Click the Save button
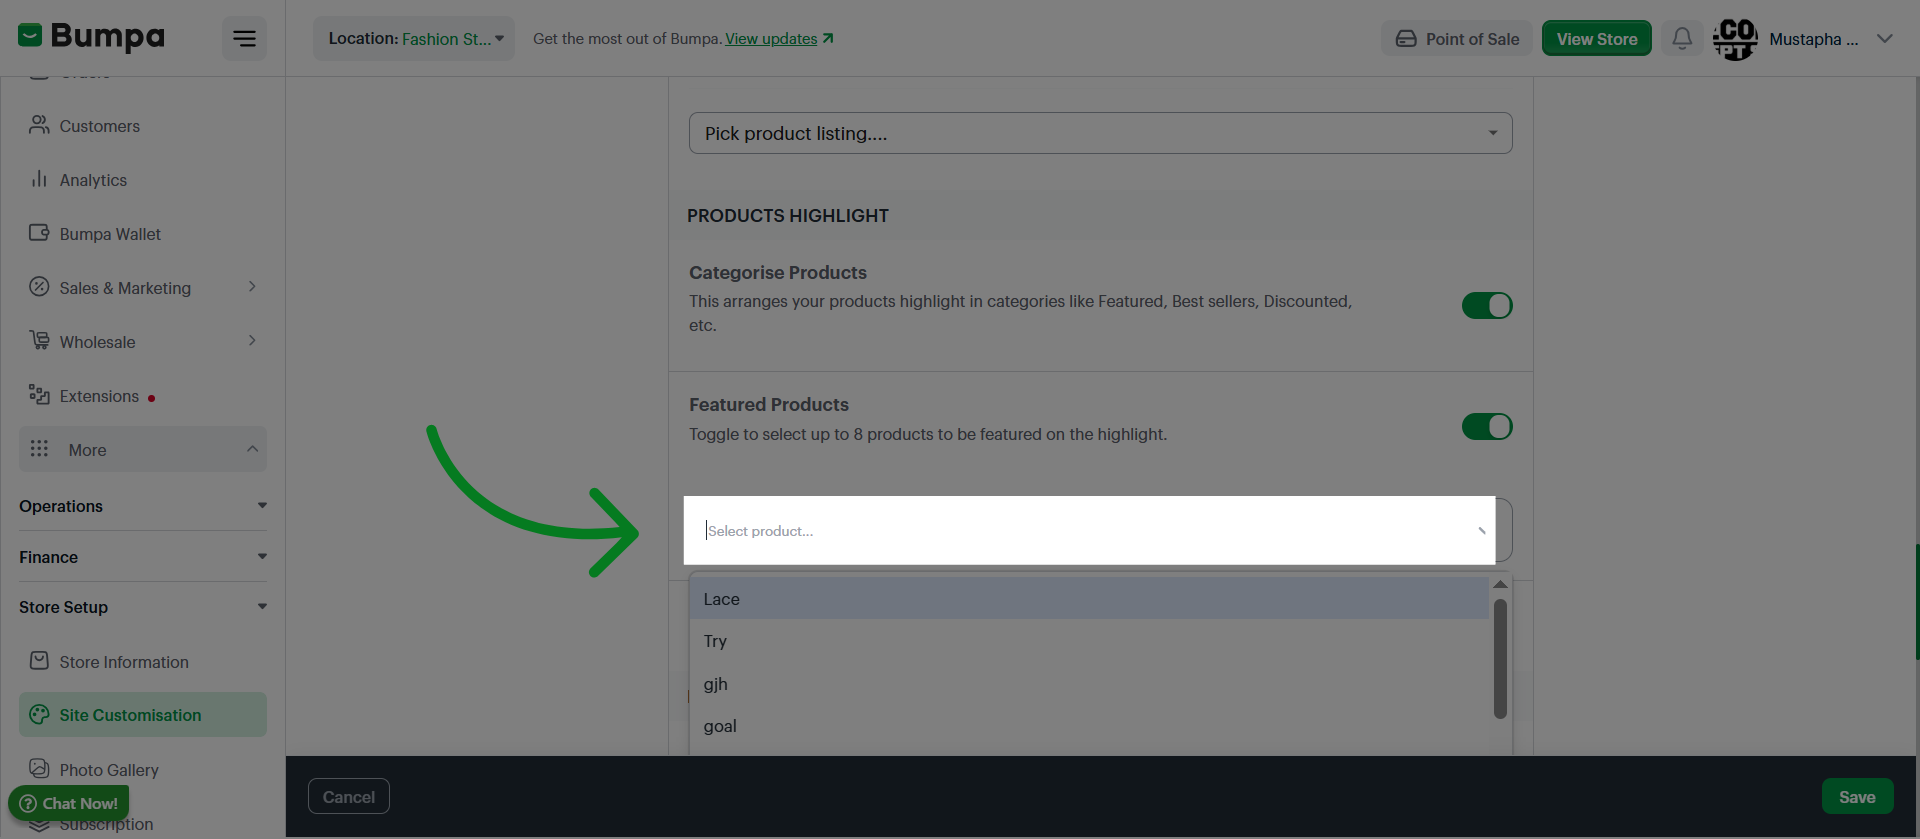Screen dimensions: 1920x839 [x=1857, y=797]
